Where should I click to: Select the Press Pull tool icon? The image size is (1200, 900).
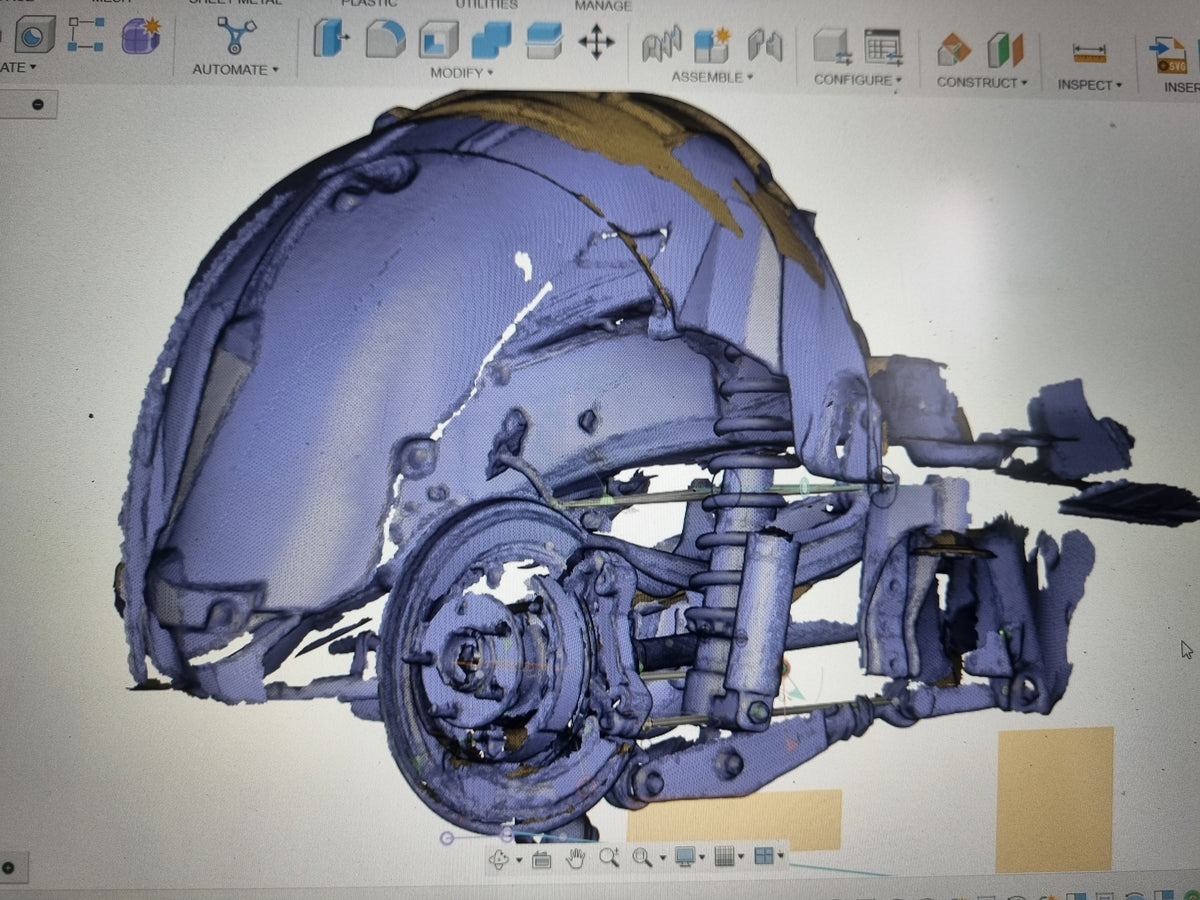(x=332, y=39)
